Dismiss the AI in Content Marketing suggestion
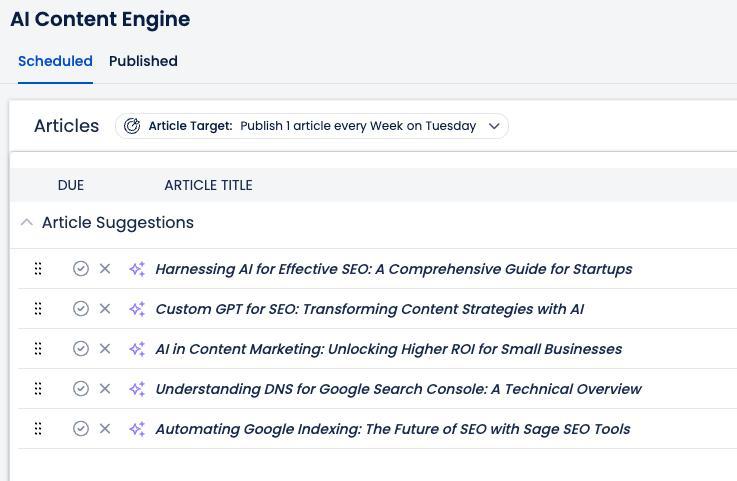The width and height of the screenshot is (737, 481). pos(105,349)
